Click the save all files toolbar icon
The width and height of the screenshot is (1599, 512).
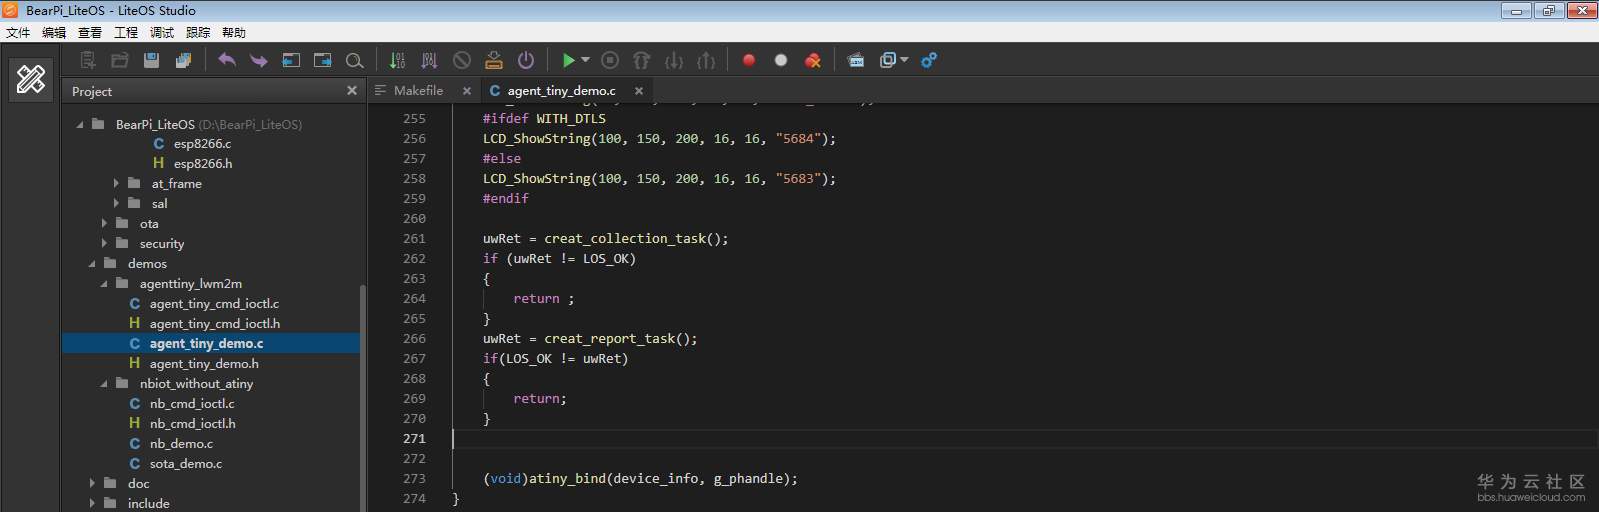point(183,60)
